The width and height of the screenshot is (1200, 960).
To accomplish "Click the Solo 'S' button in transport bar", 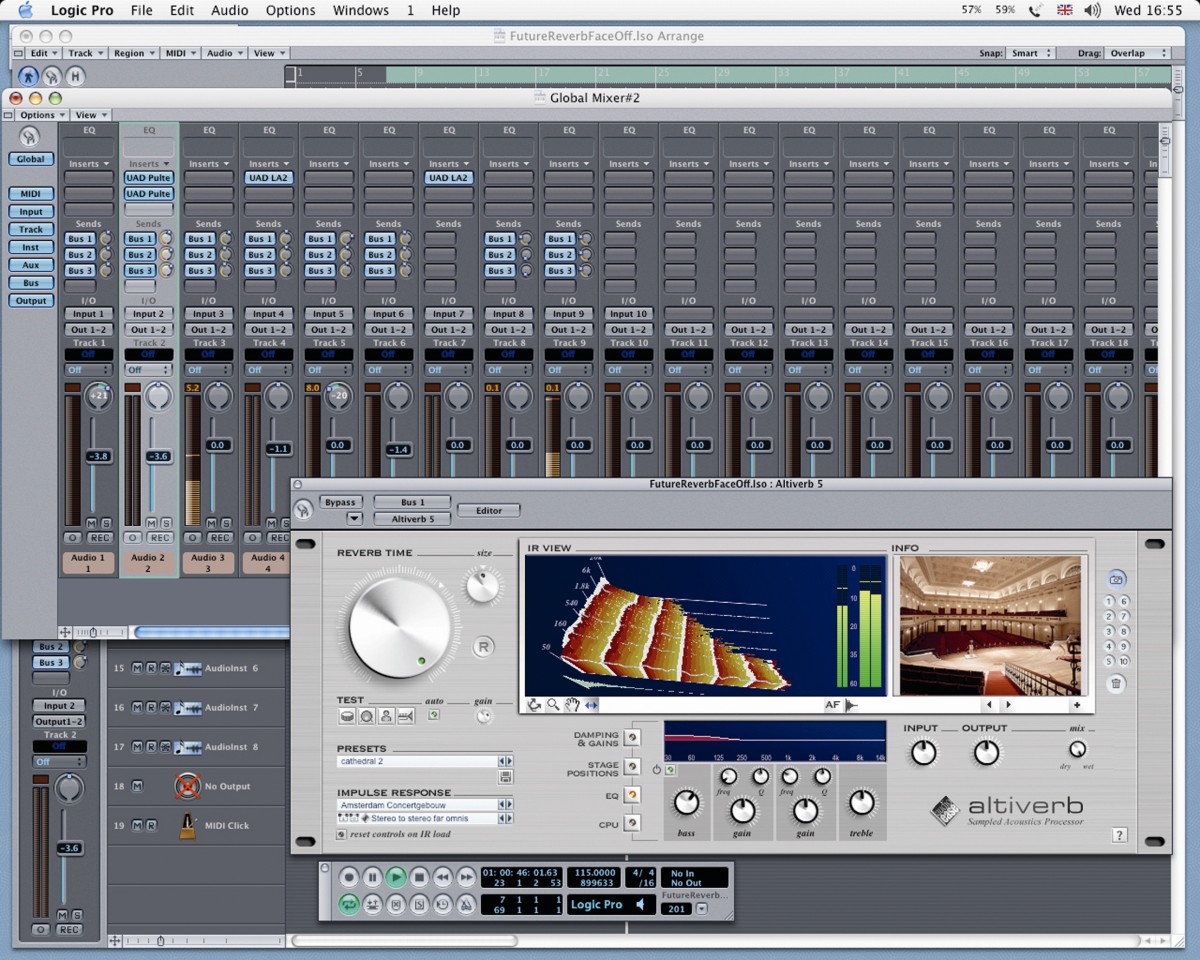I will coord(420,904).
